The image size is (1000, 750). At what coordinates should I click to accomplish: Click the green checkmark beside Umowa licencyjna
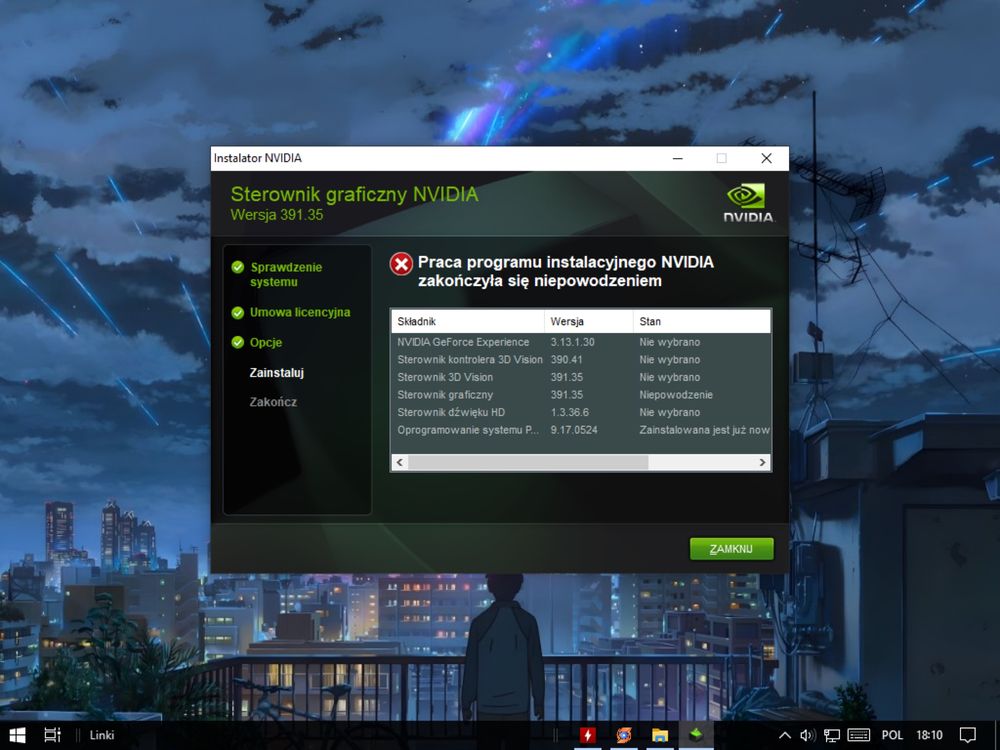(238, 312)
